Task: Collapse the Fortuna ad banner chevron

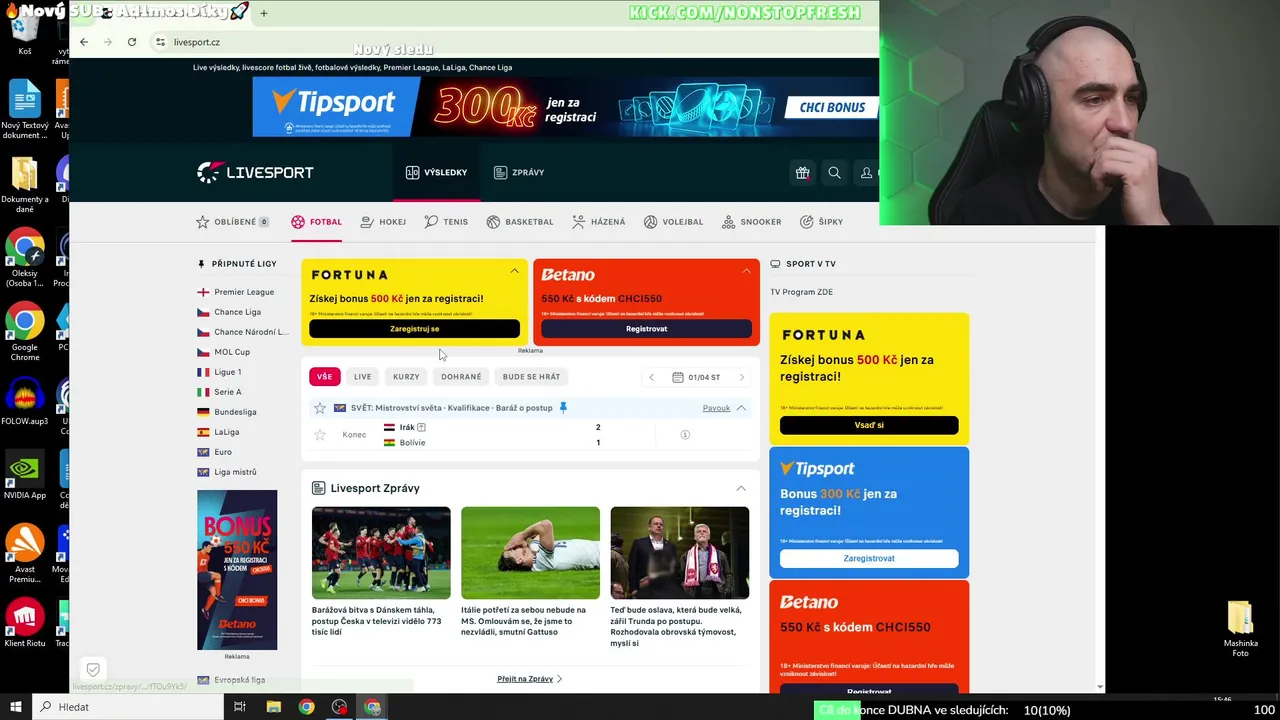Action: coord(514,271)
